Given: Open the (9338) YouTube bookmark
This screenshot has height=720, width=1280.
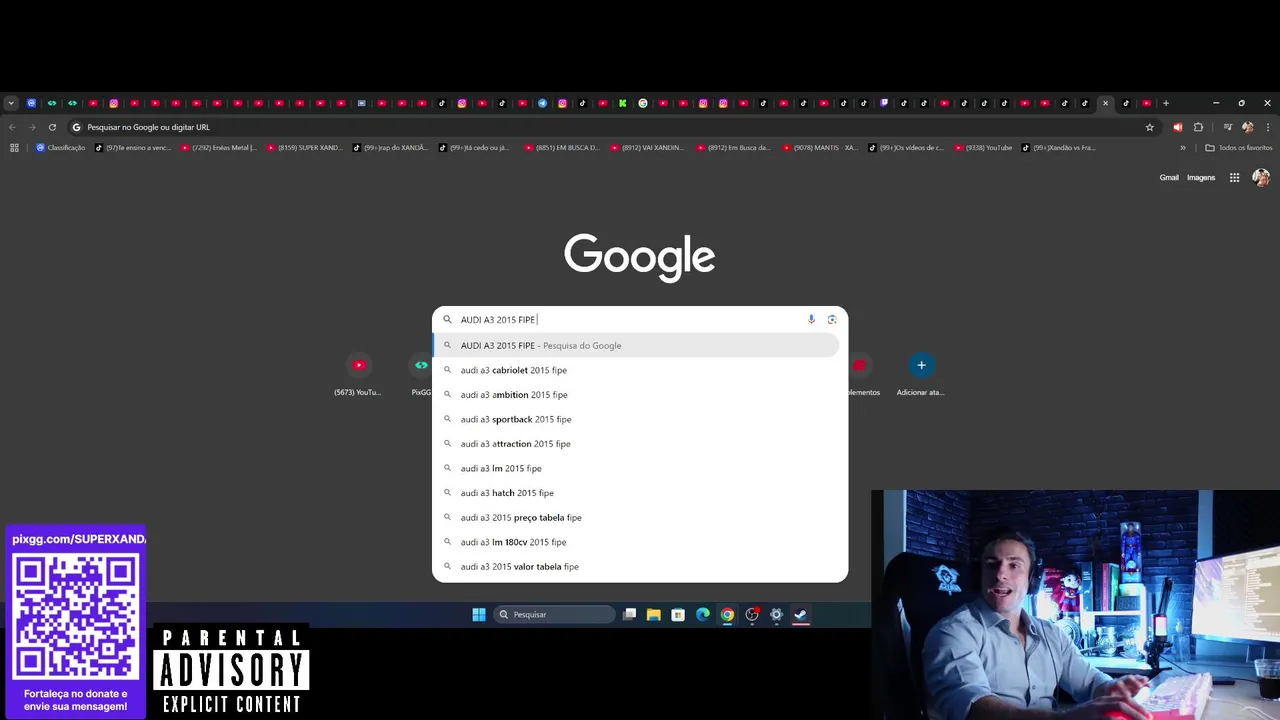Looking at the screenshot, I should coord(983,148).
